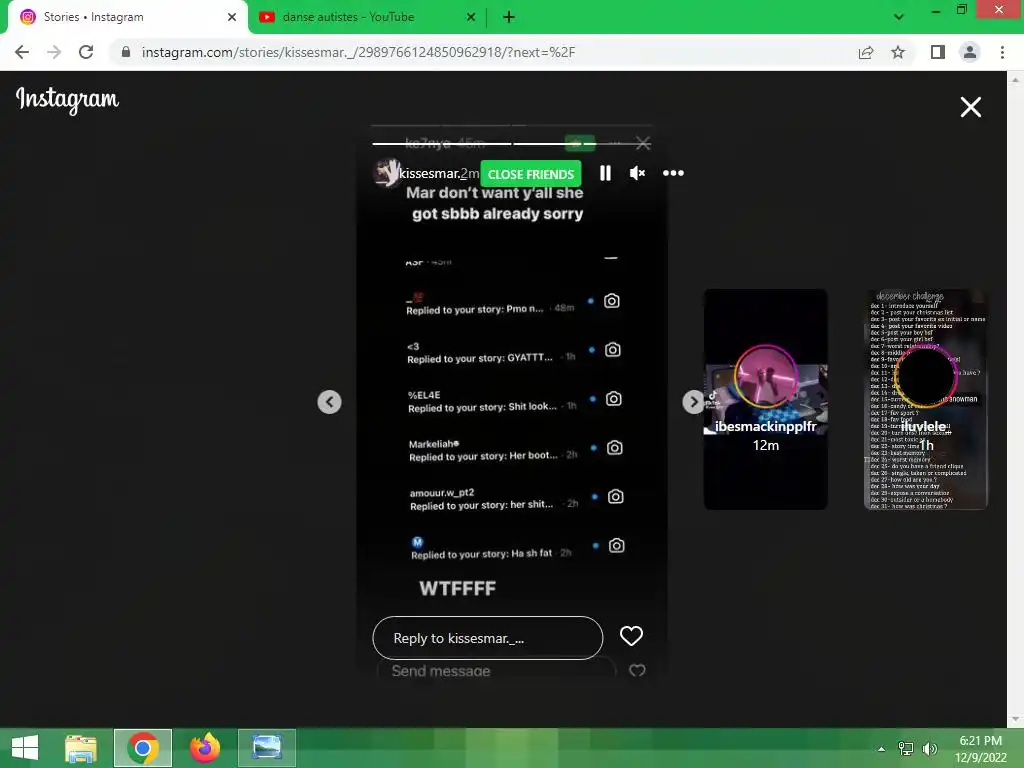Viewport: 1024px width, 768px height.
Task: Click the address bar URL
Action: click(359, 52)
